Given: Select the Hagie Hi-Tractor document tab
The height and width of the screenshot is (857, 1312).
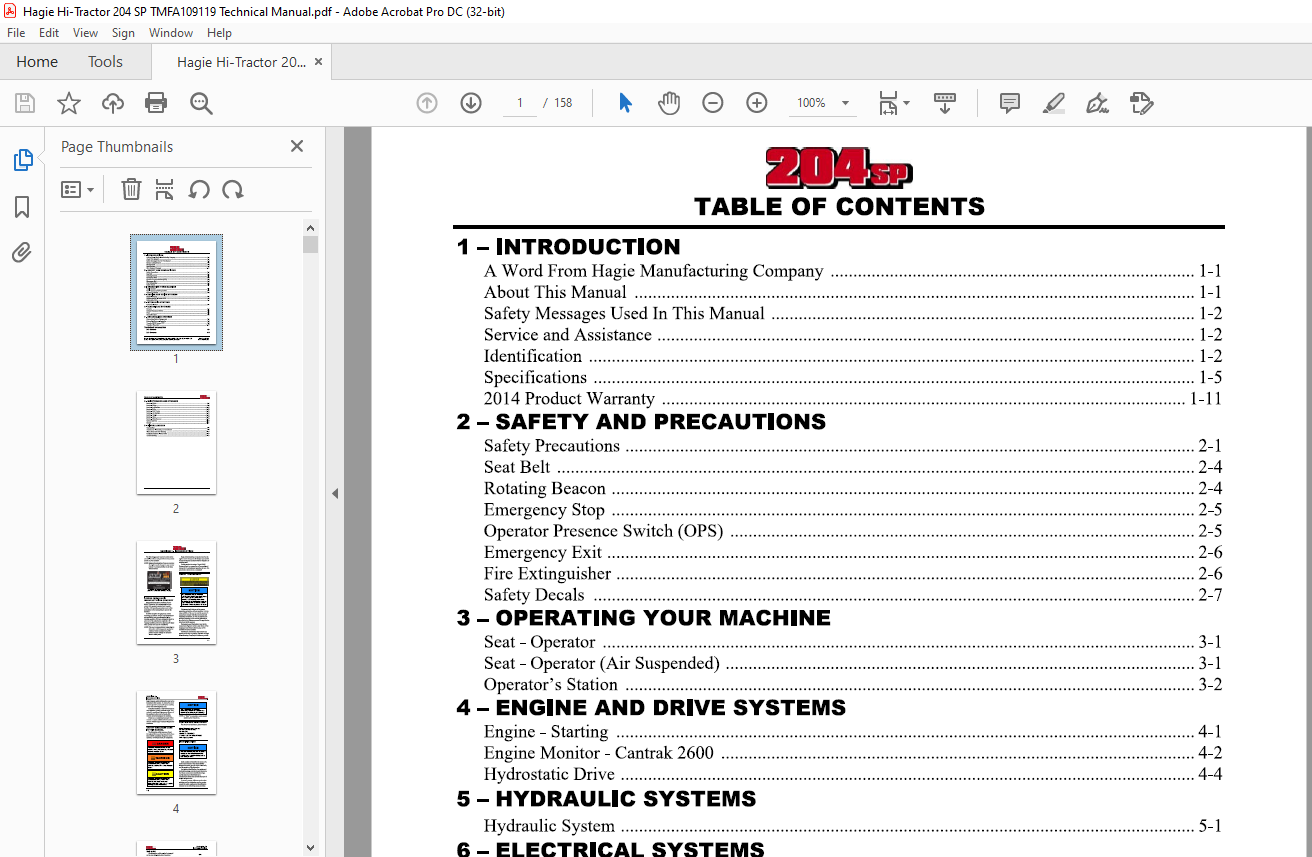Looking at the screenshot, I should 241,62.
